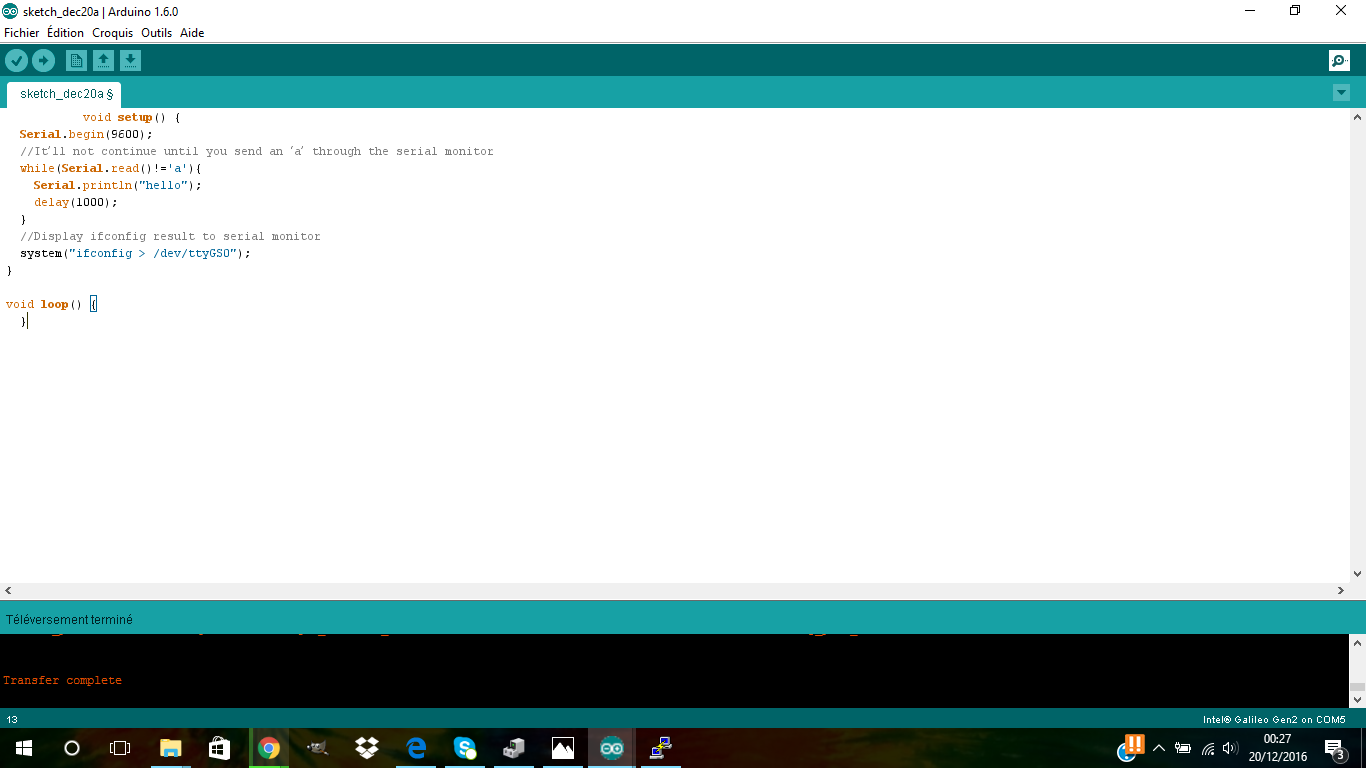Select the sketch_dec20a tab
Screen dimensions: 1366x768
pos(65,94)
